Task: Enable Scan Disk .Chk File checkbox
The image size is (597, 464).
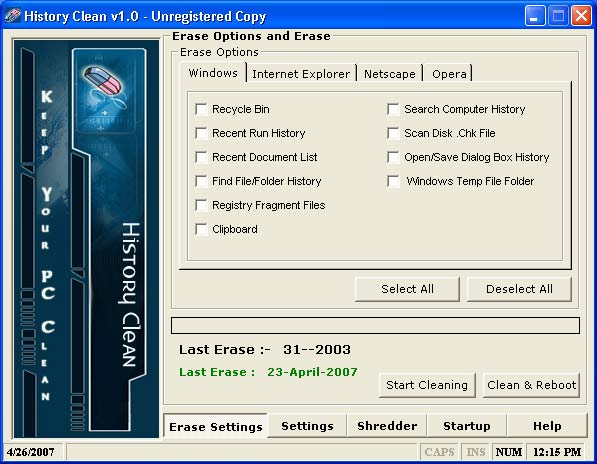Action: pos(393,133)
